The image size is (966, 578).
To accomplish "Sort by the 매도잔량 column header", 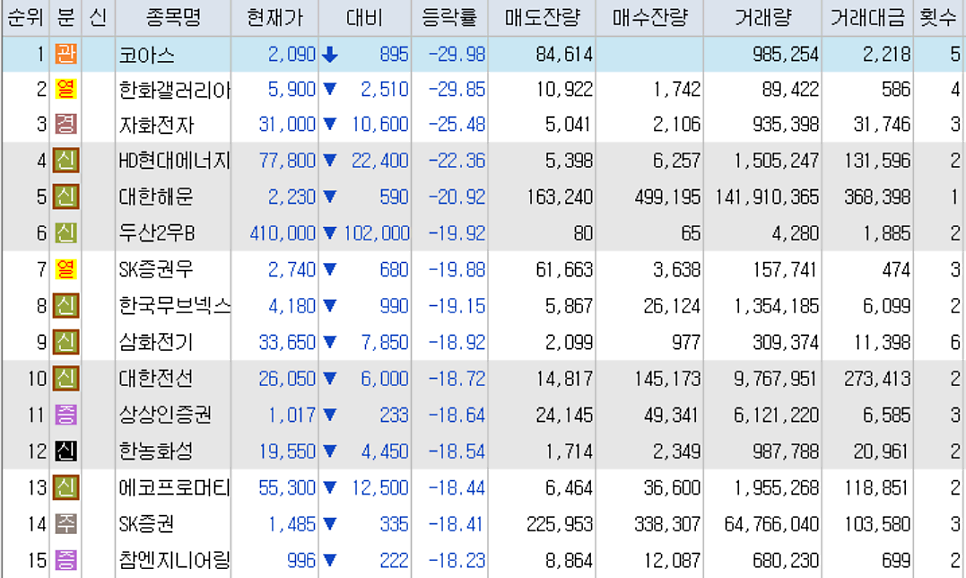I will click(x=542, y=18).
